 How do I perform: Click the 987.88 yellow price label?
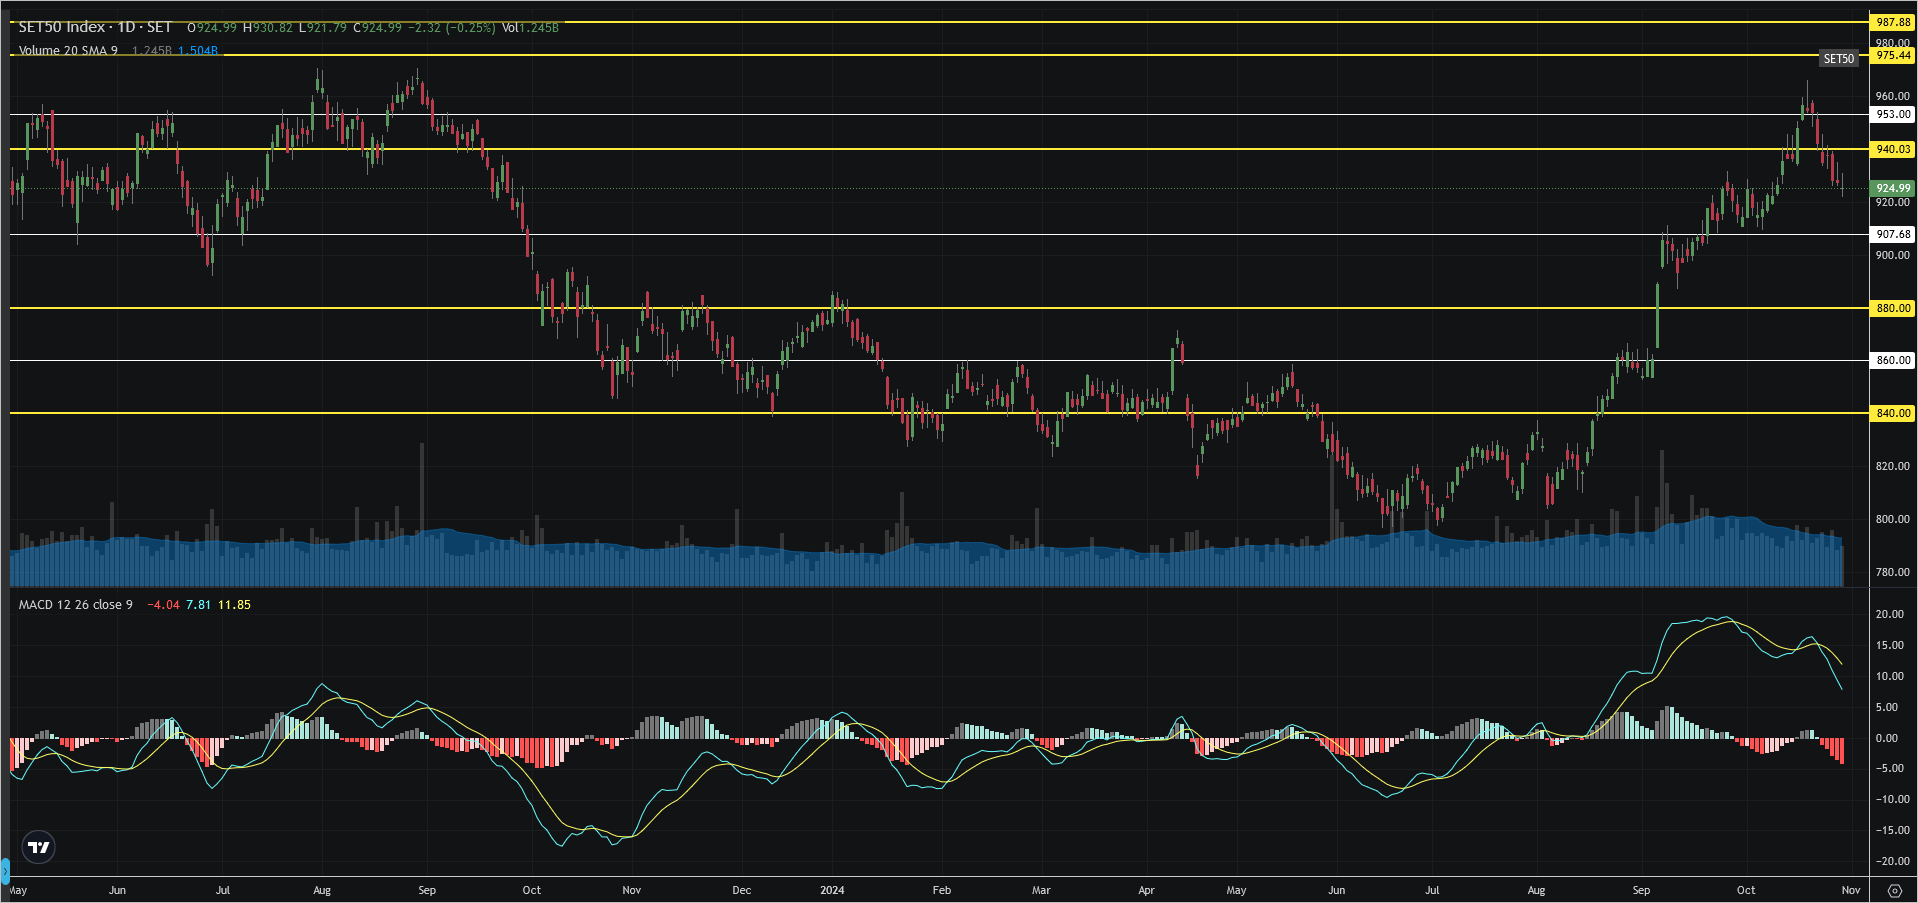click(x=1892, y=22)
